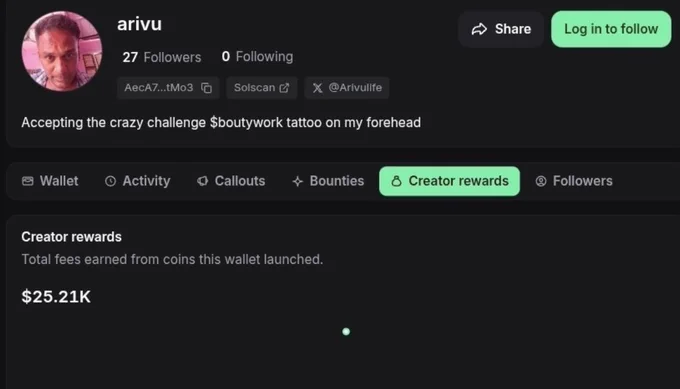Viewport: 680px width, 389px height.
Task: Click the Share button
Action: (x=501, y=29)
